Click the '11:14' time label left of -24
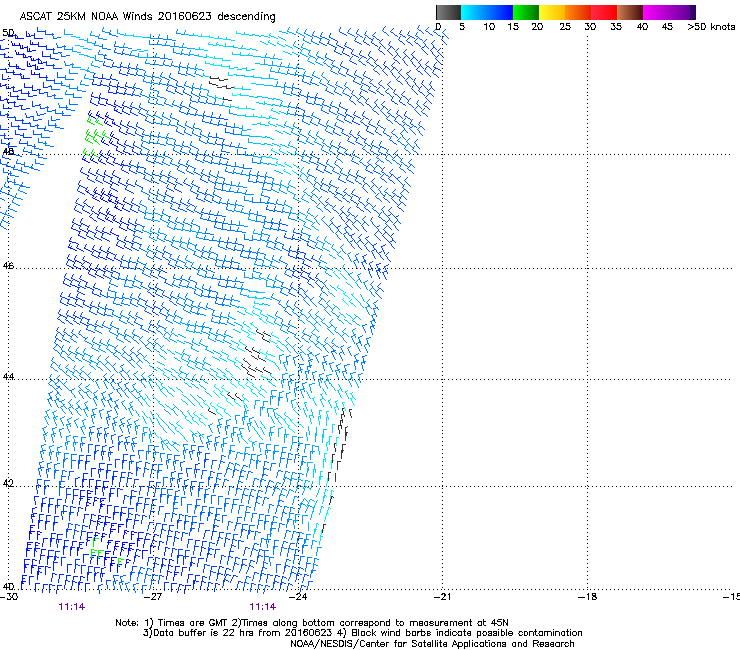 tap(263, 607)
